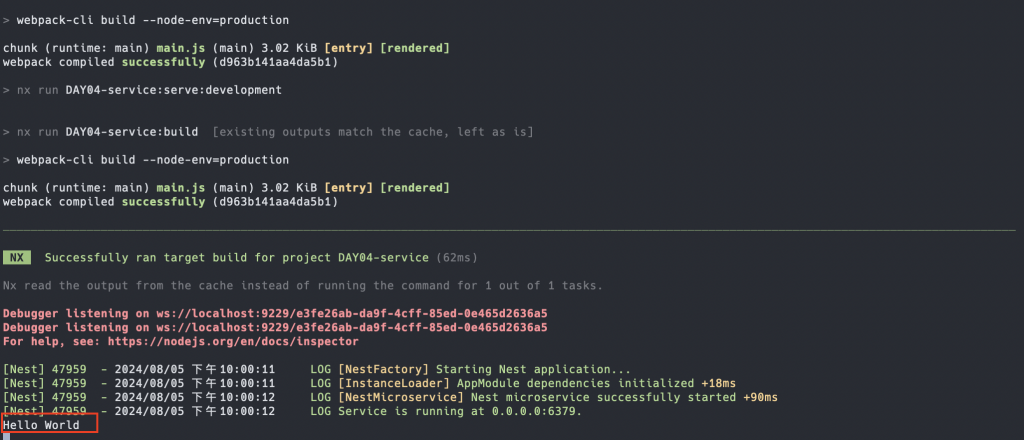The height and width of the screenshot is (440, 1024).
Task: Click the first webpack hash d963b141aa4da5b1
Action: 275,63
